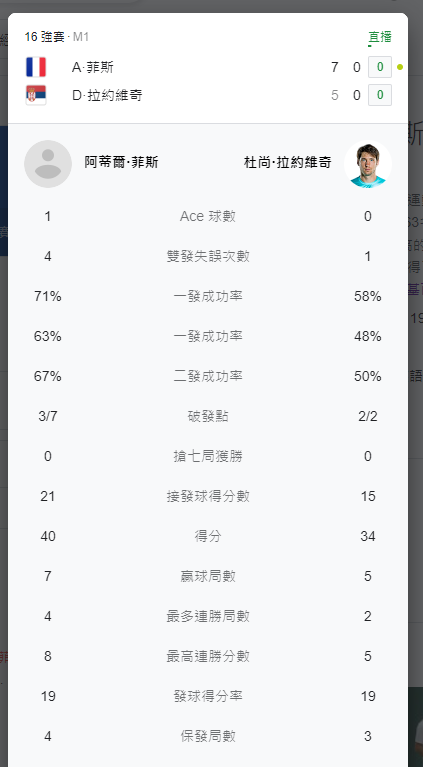This screenshot has width=423, height=767.
Task: Open 阿蒂爾·菲斯 full name heading
Action: coord(121,162)
